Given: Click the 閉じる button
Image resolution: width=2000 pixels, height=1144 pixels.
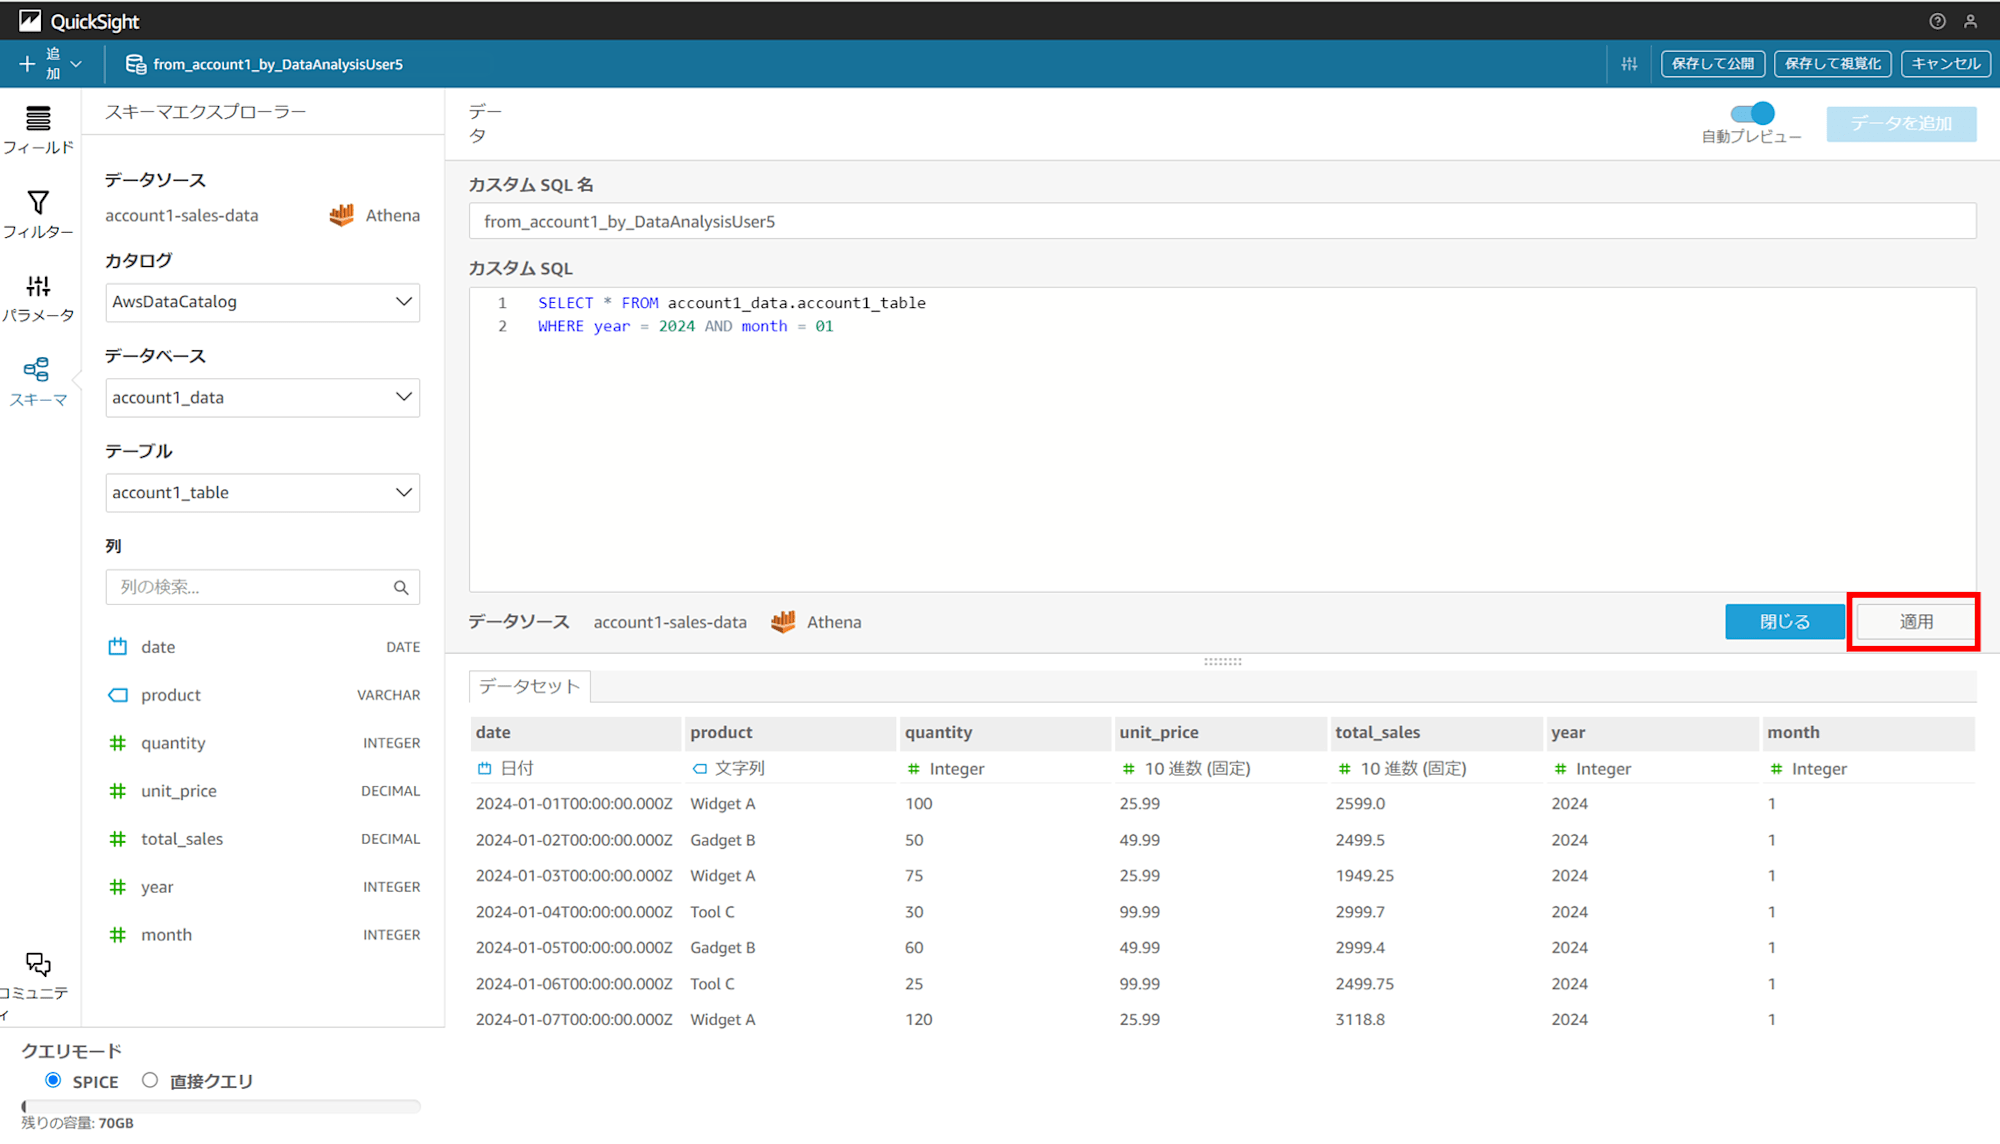Looking at the screenshot, I should pyautogui.click(x=1785, y=622).
